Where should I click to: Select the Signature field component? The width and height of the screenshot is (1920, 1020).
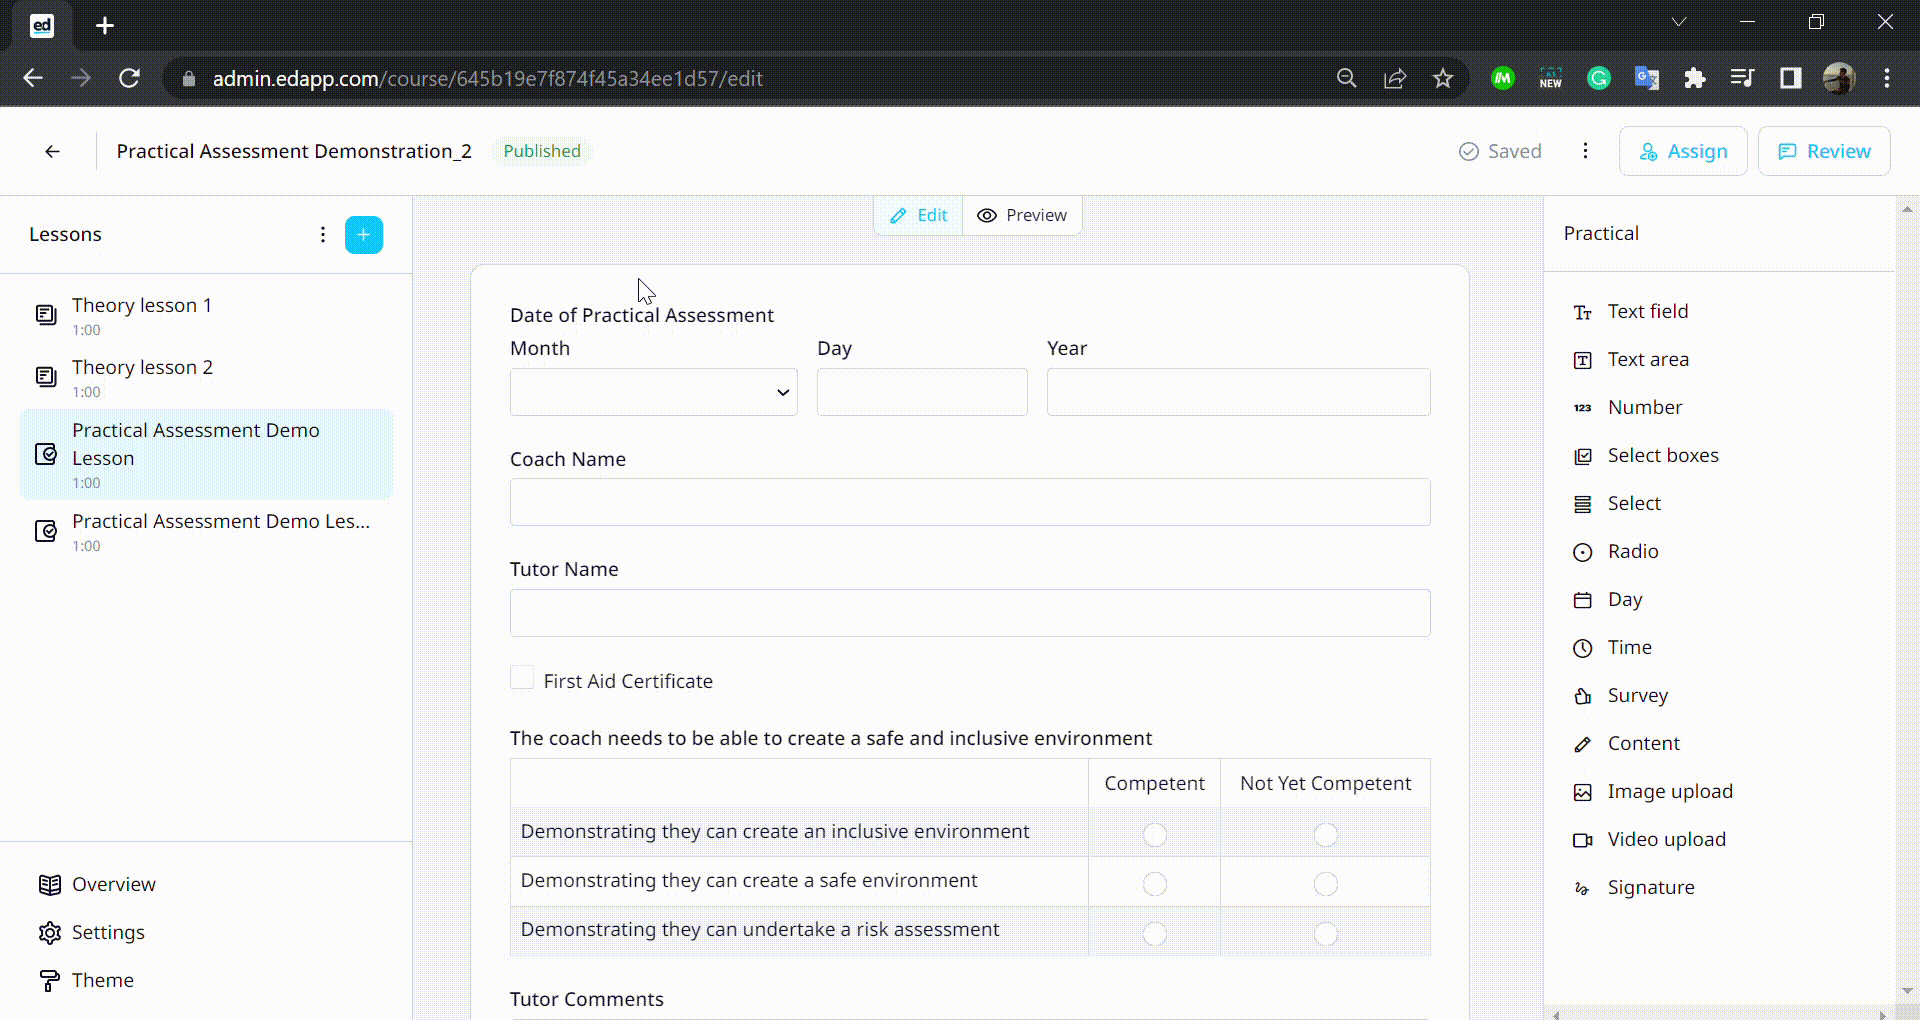[x=1650, y=887]
